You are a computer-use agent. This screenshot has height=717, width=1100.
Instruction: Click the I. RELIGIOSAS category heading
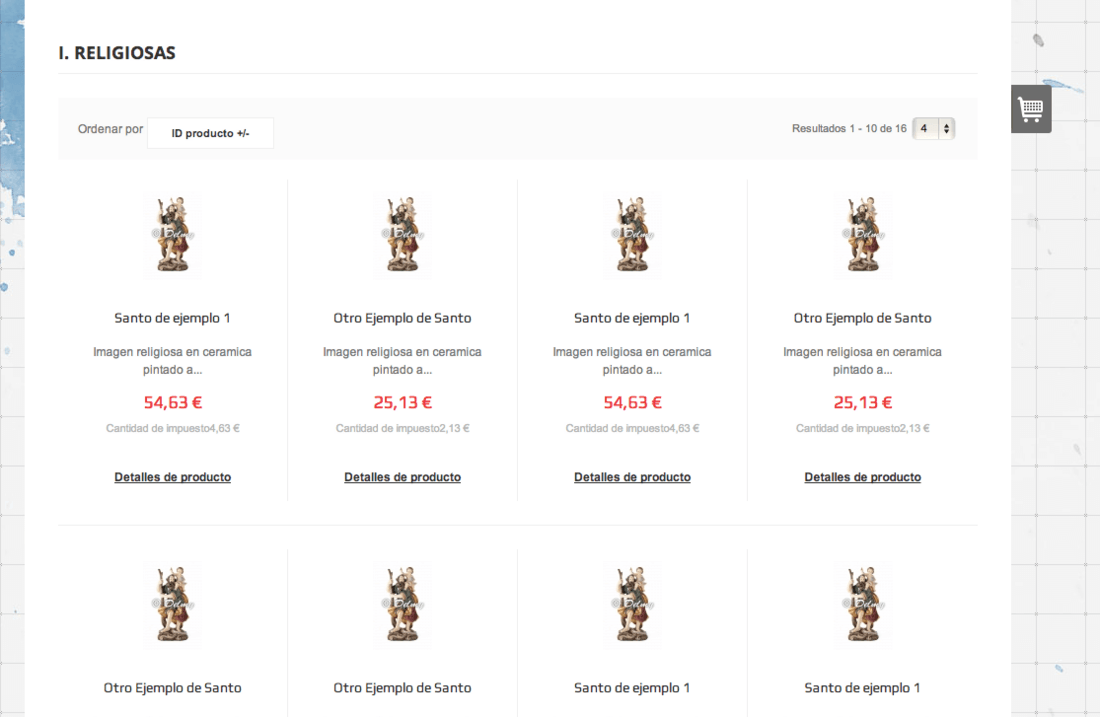point(117,53)
